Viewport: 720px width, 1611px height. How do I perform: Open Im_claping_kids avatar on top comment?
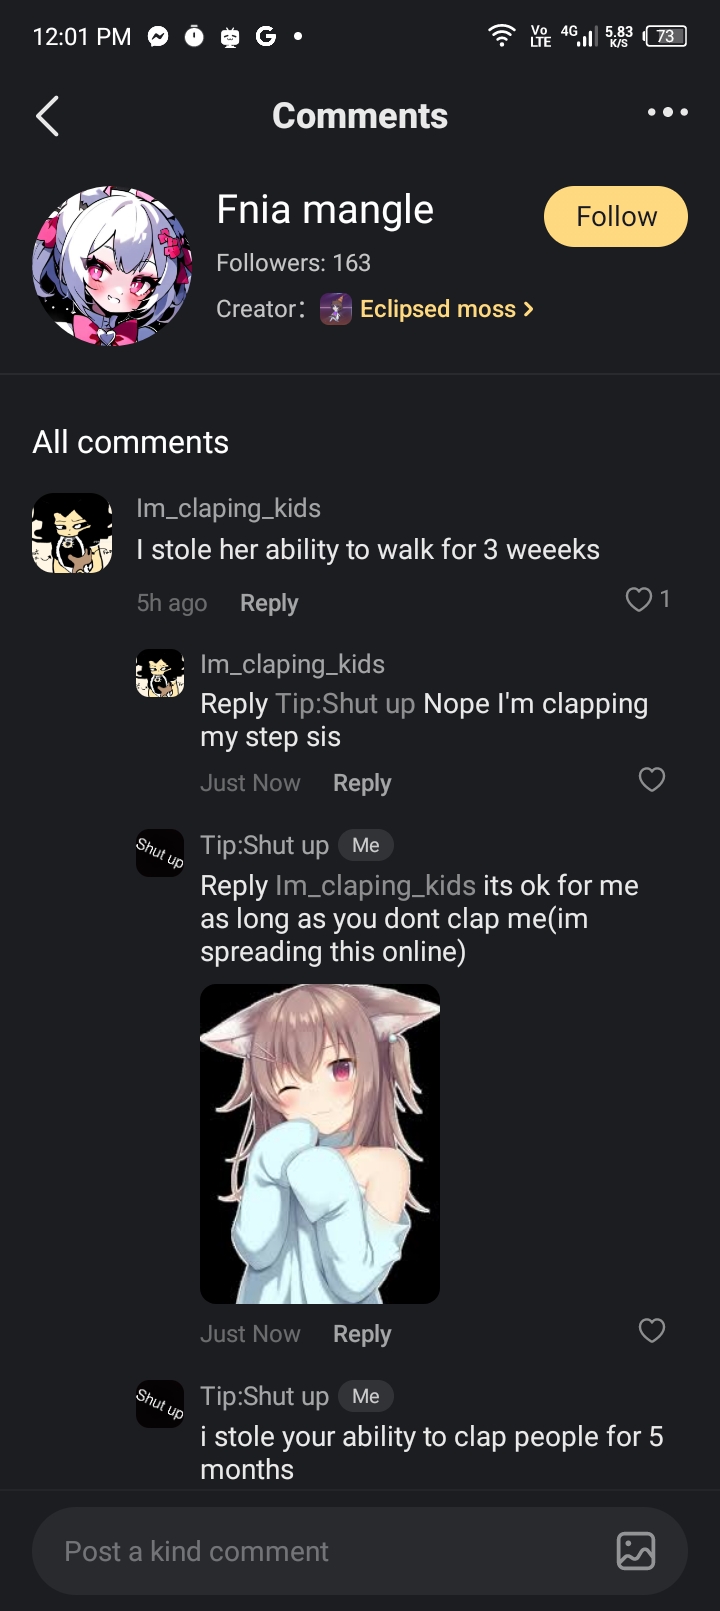72,533
